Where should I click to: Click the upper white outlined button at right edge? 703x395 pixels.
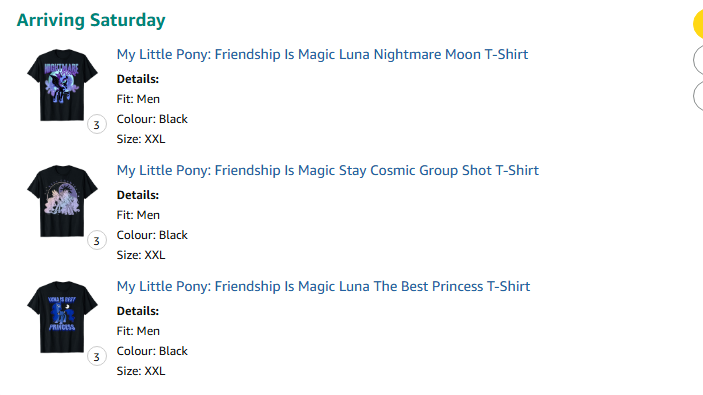[x=699, y=60]
